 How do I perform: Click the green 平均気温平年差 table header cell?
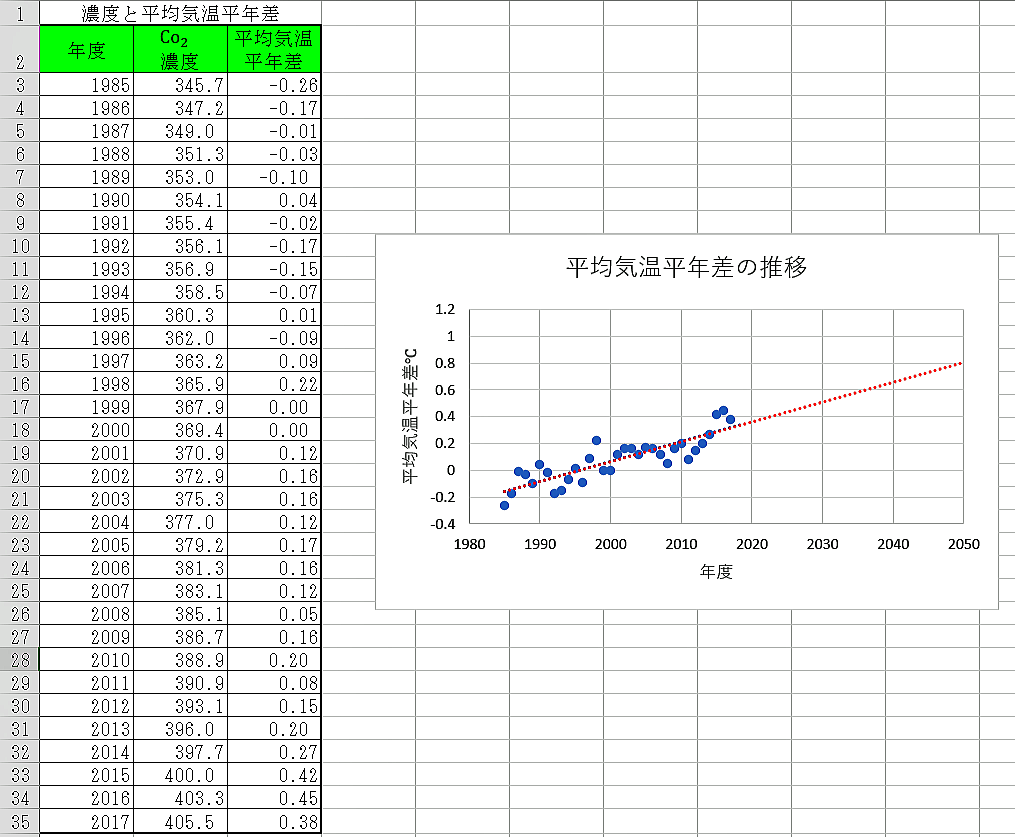pos(274,49)
